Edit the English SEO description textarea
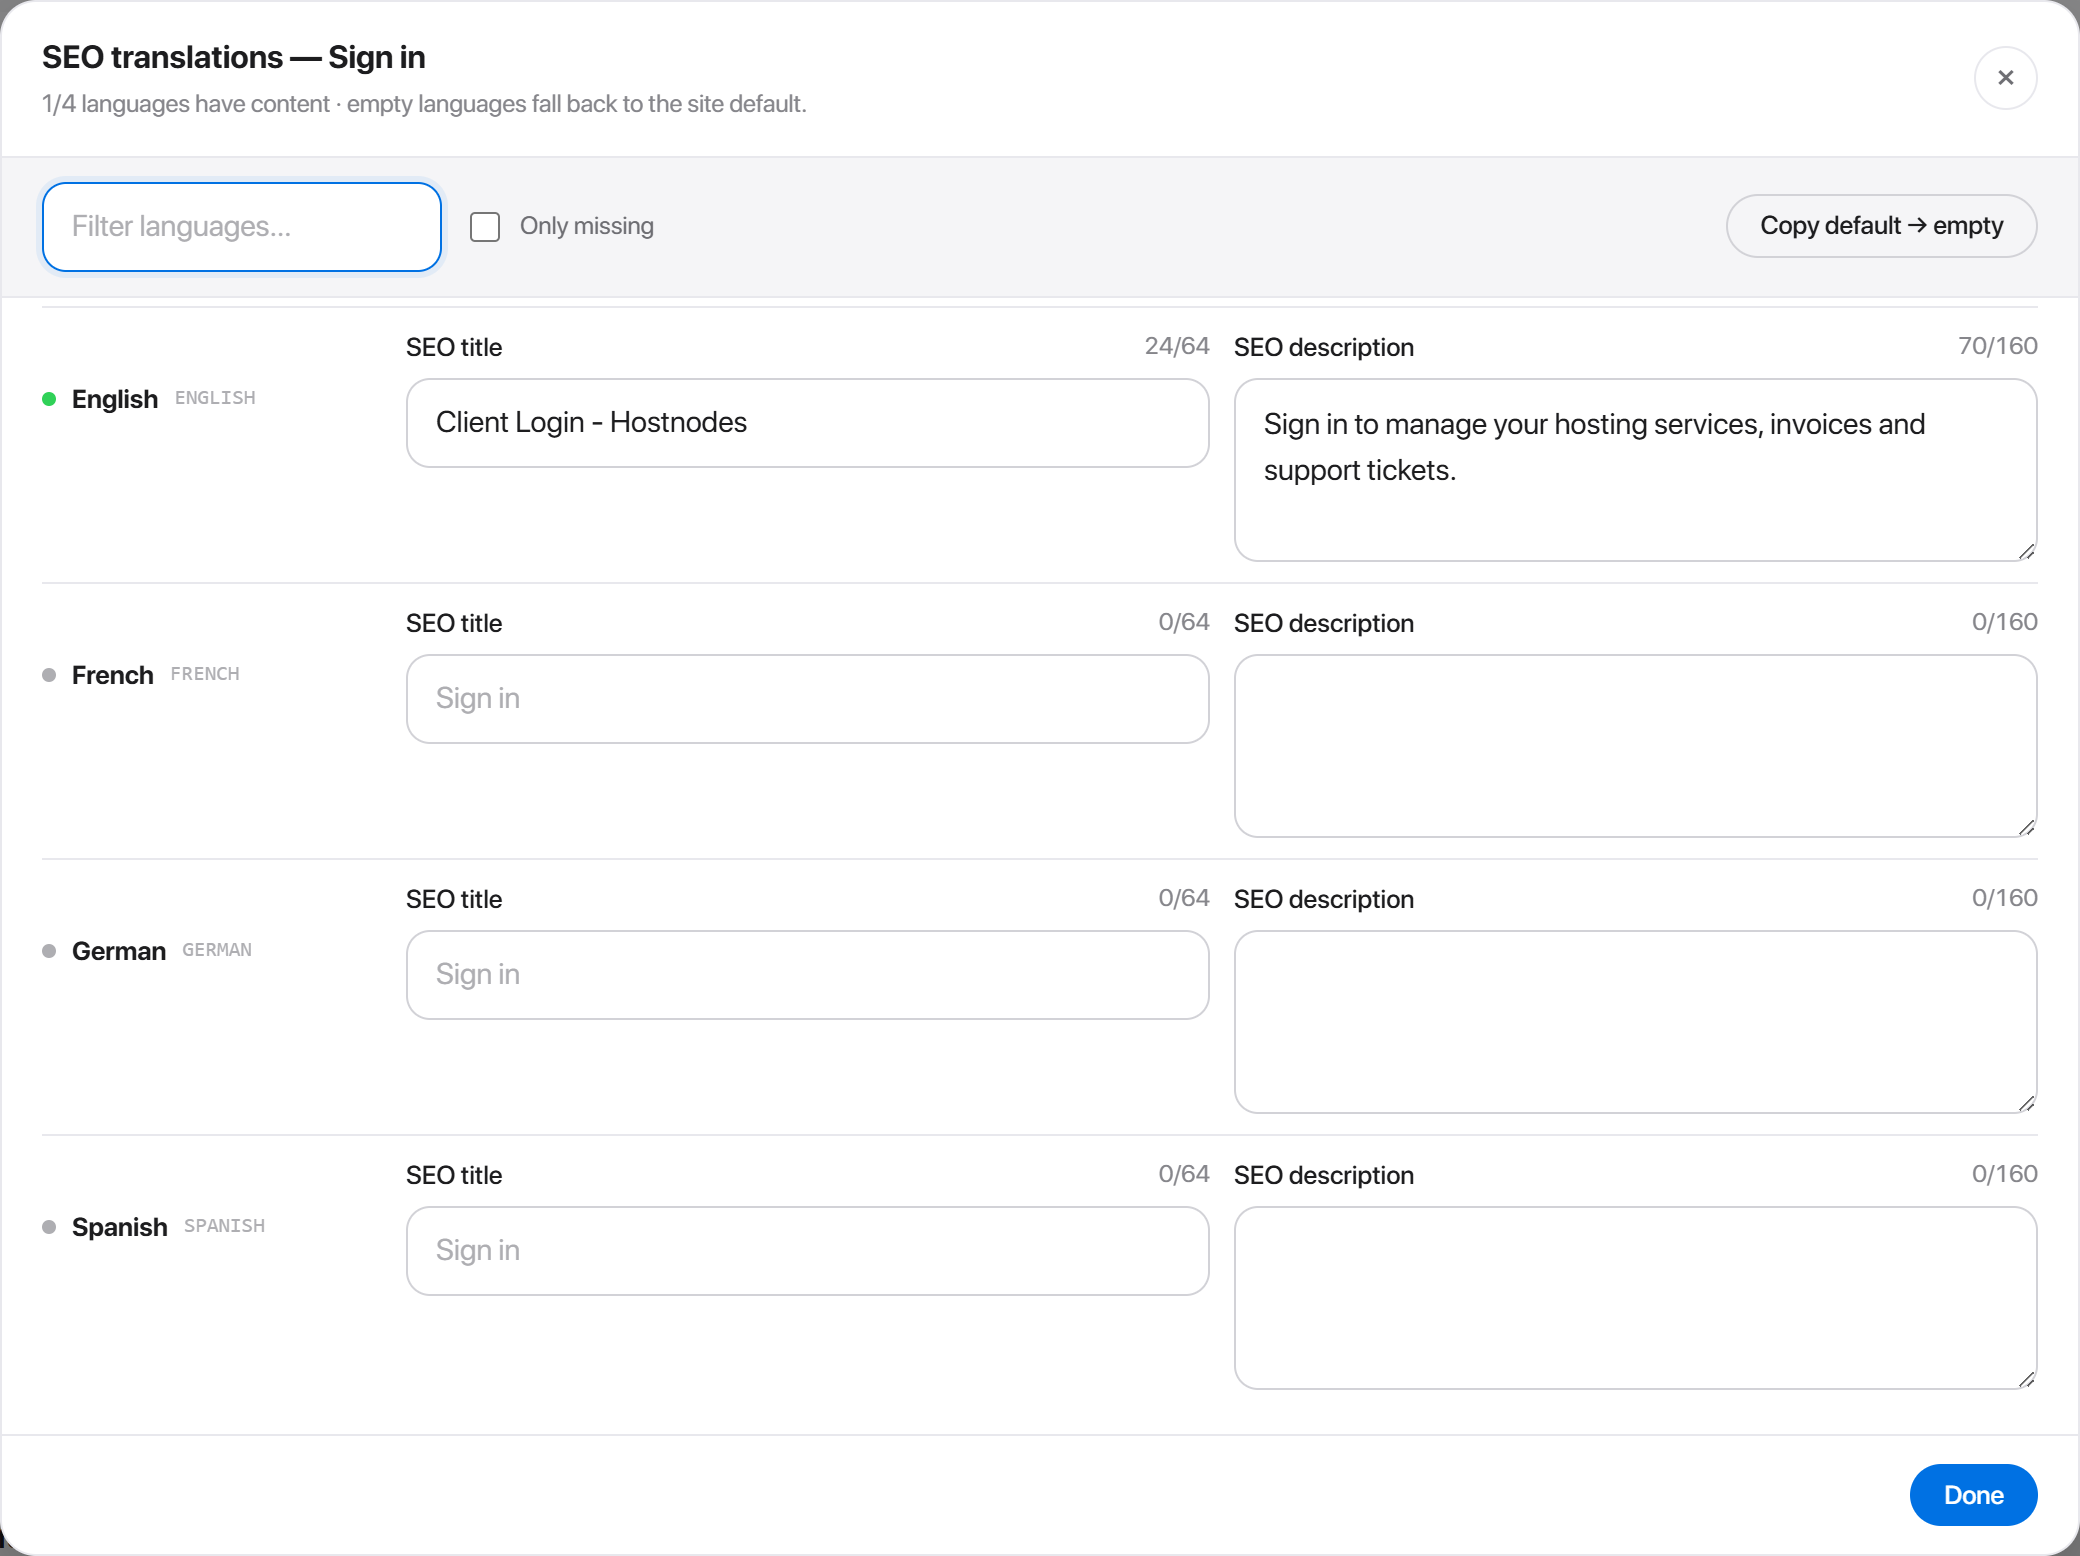This screenshot has height=1556, width=2080. coord(1636,470)
